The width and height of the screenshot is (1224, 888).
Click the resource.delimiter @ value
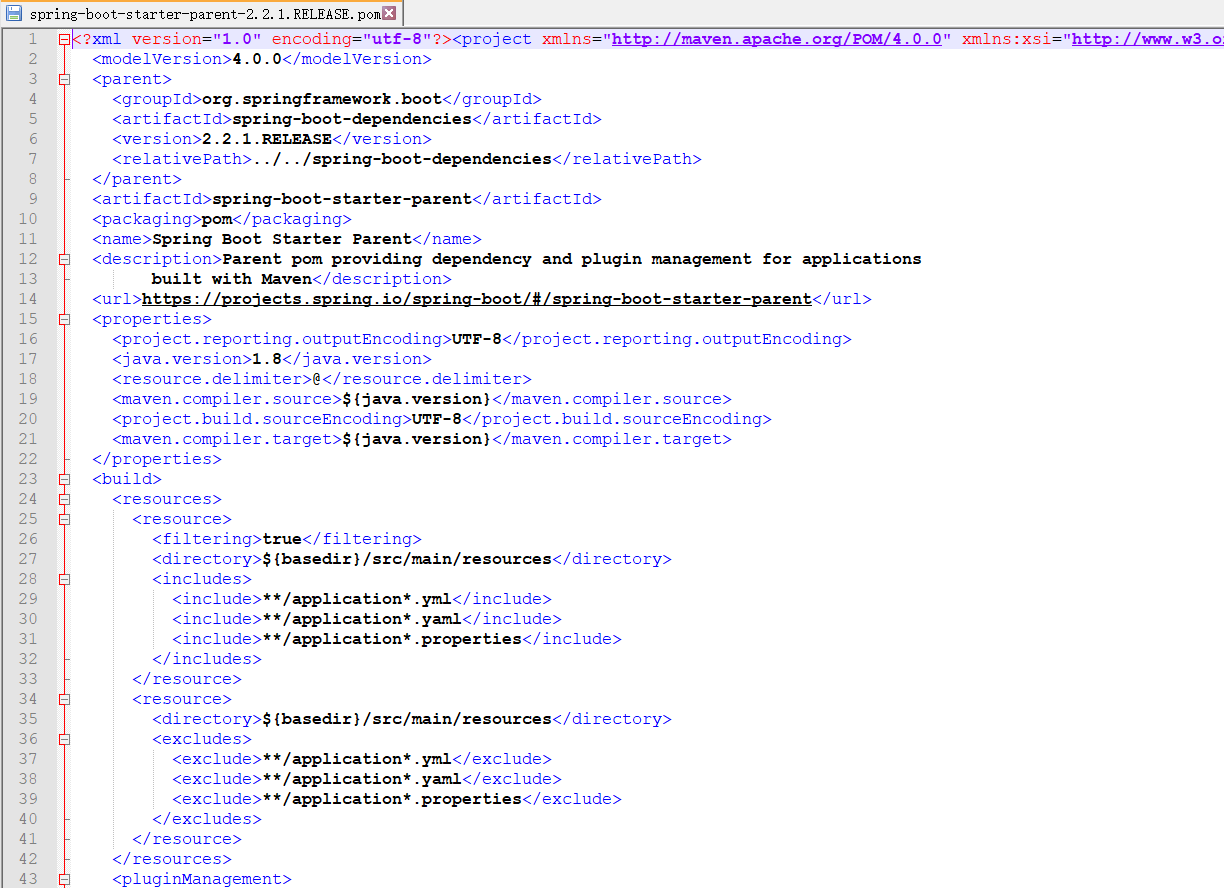click(317, 379)
